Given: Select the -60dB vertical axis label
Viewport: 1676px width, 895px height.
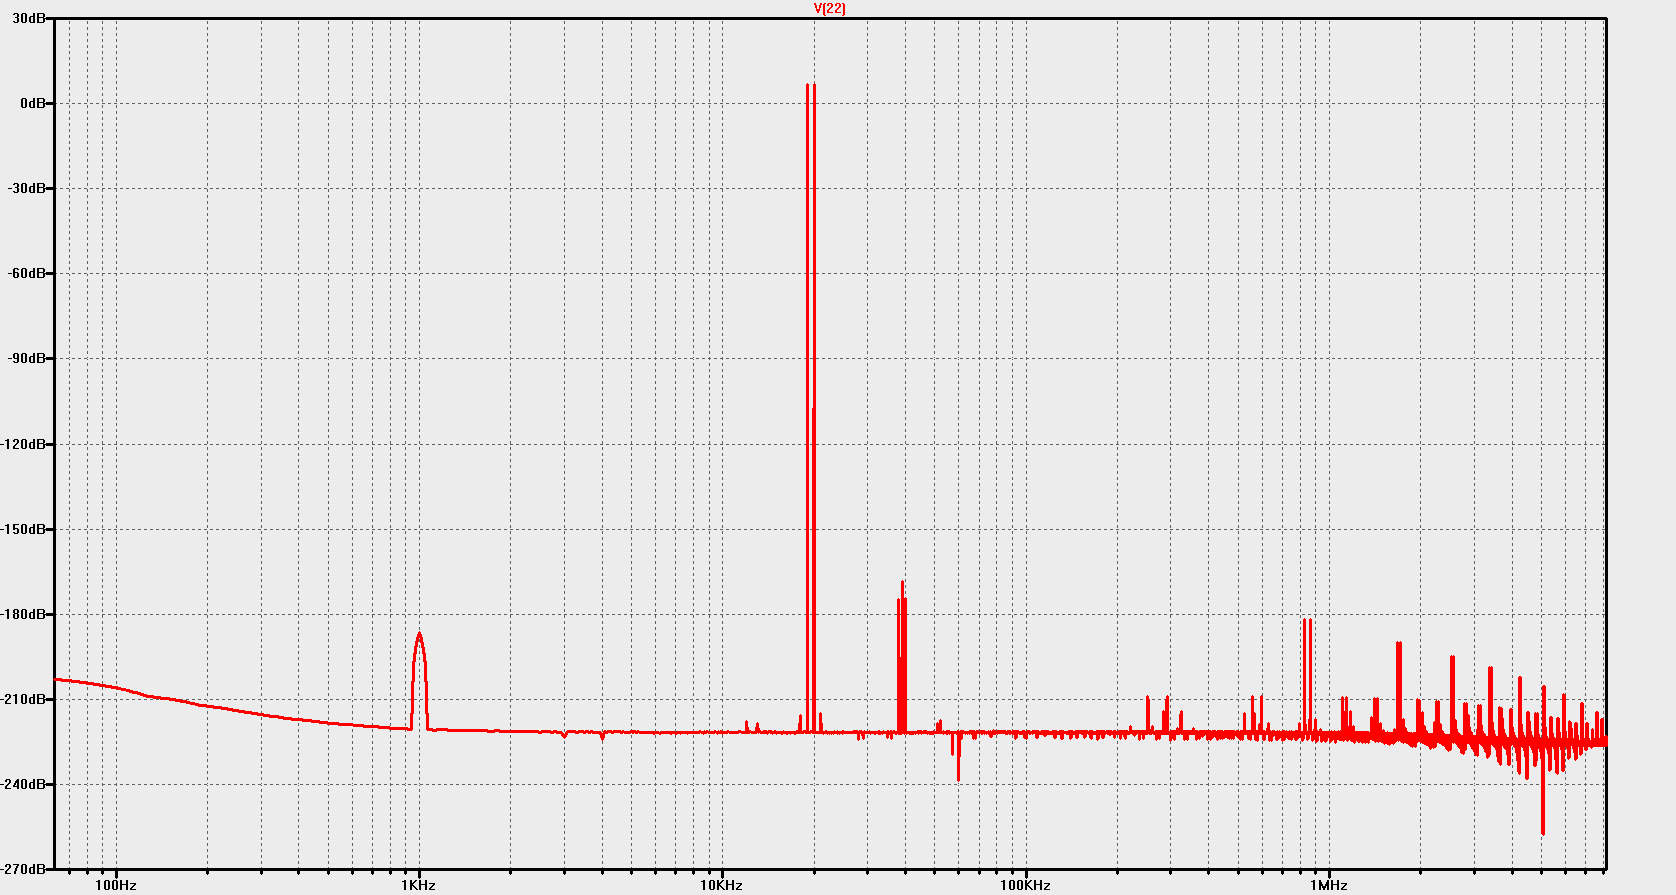Looking at the screenshot, I should (x=26, y=274).
